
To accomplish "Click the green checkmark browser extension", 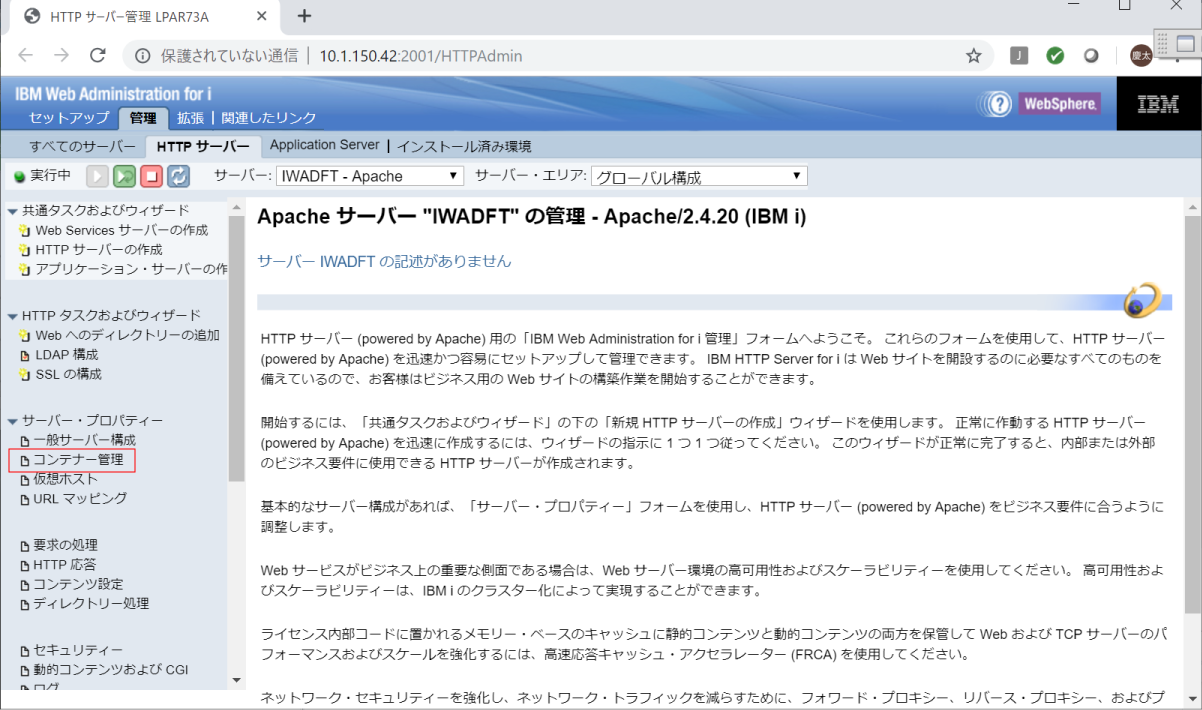I will pos(1055,56).
